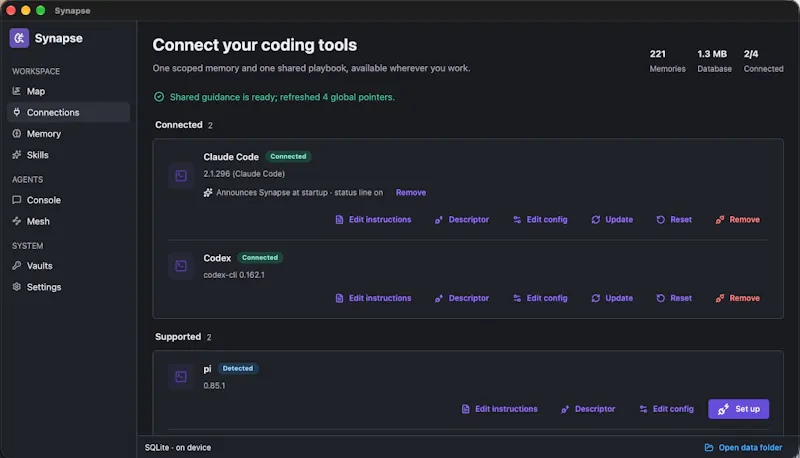Click the Supported section heading

178,337
